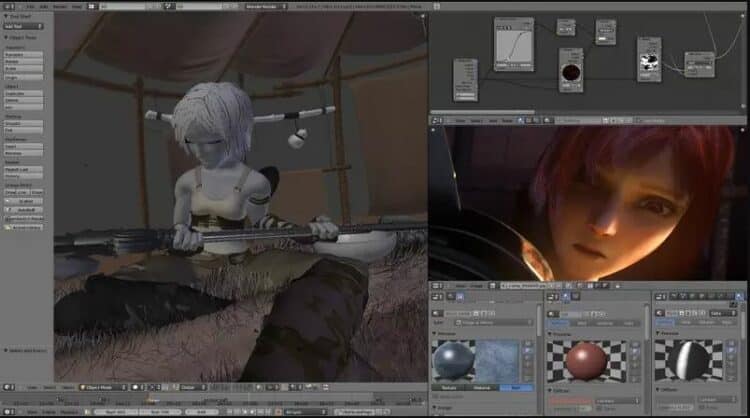The width and height of the screenshot is (750, 418).
Task: Open the 3D viewport editor type selector
Action: (x=9, y=387)
